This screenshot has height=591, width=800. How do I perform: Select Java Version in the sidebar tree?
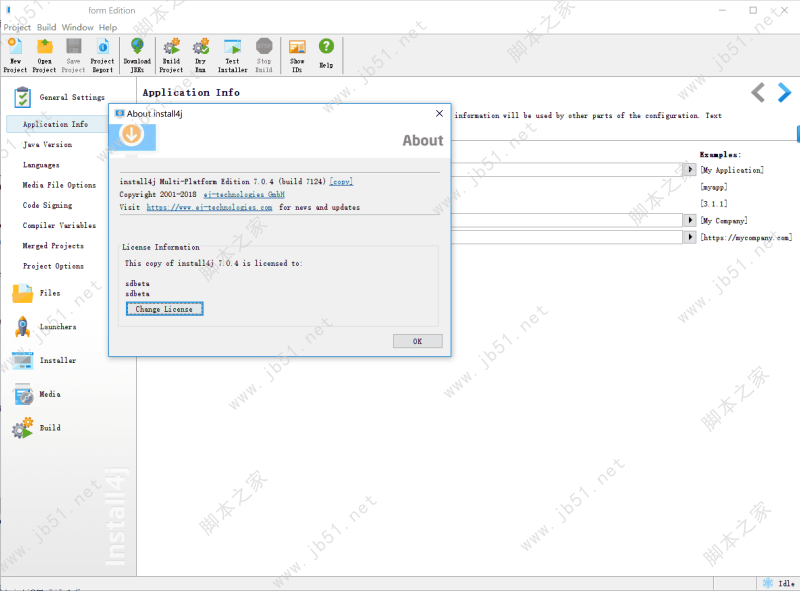click(47, 145)
